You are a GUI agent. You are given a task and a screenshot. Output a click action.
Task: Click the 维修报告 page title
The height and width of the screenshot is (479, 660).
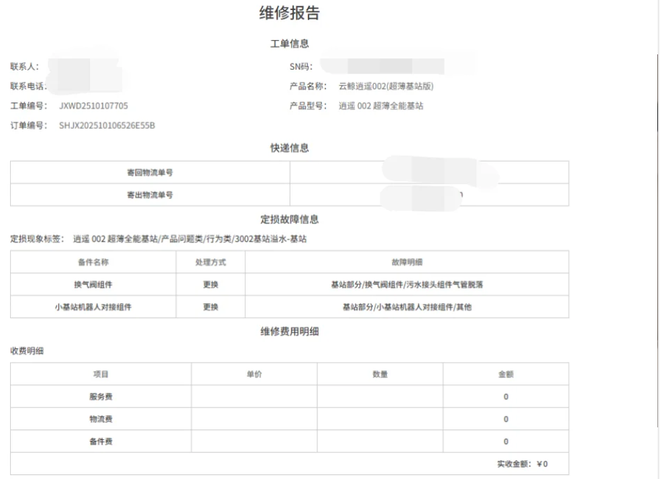[x=289, y=14]
